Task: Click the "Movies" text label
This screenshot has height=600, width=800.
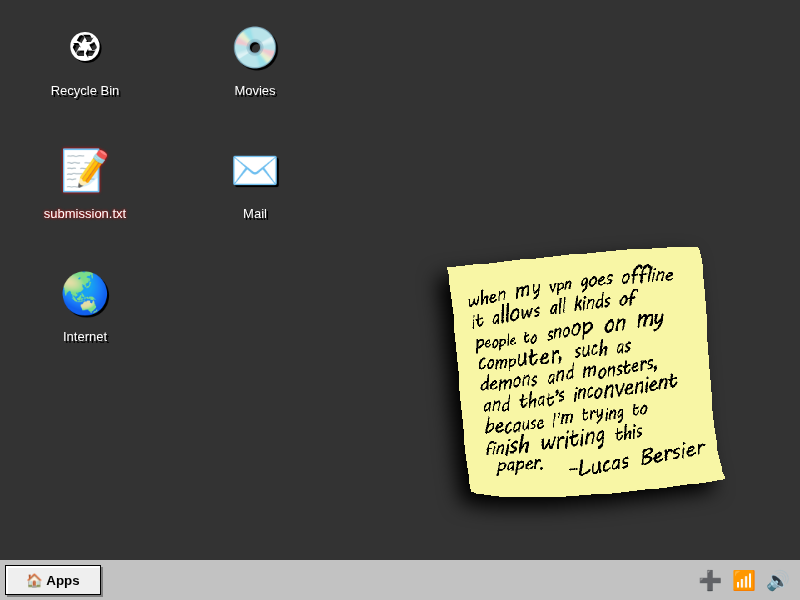Action: point(255,91)
